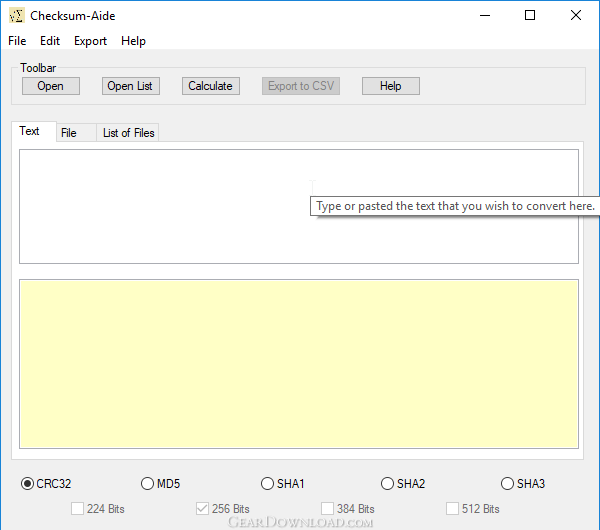The height and width of the screenshot is (530, 600).
Task: Toggle the 224 Bits checkbox
Action: [98, 509]
